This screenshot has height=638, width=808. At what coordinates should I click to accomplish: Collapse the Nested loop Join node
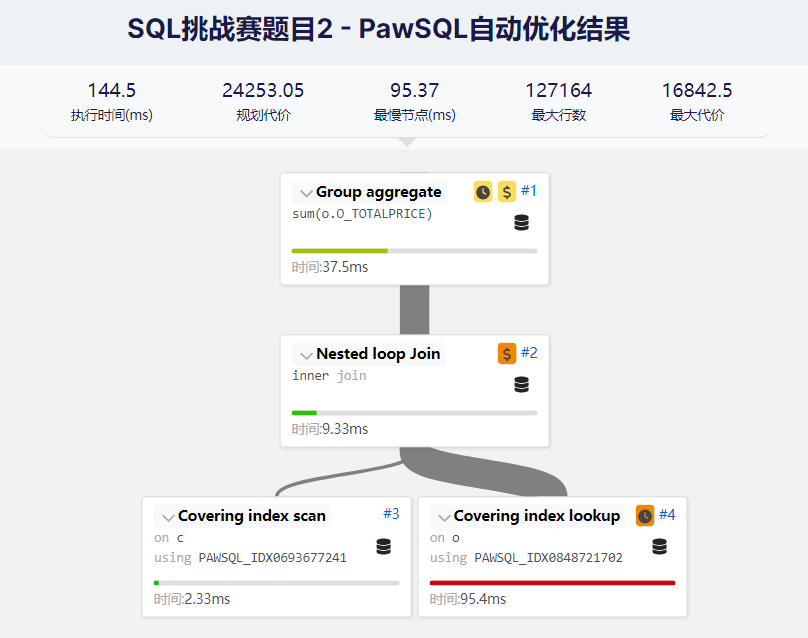coord(305,353)
